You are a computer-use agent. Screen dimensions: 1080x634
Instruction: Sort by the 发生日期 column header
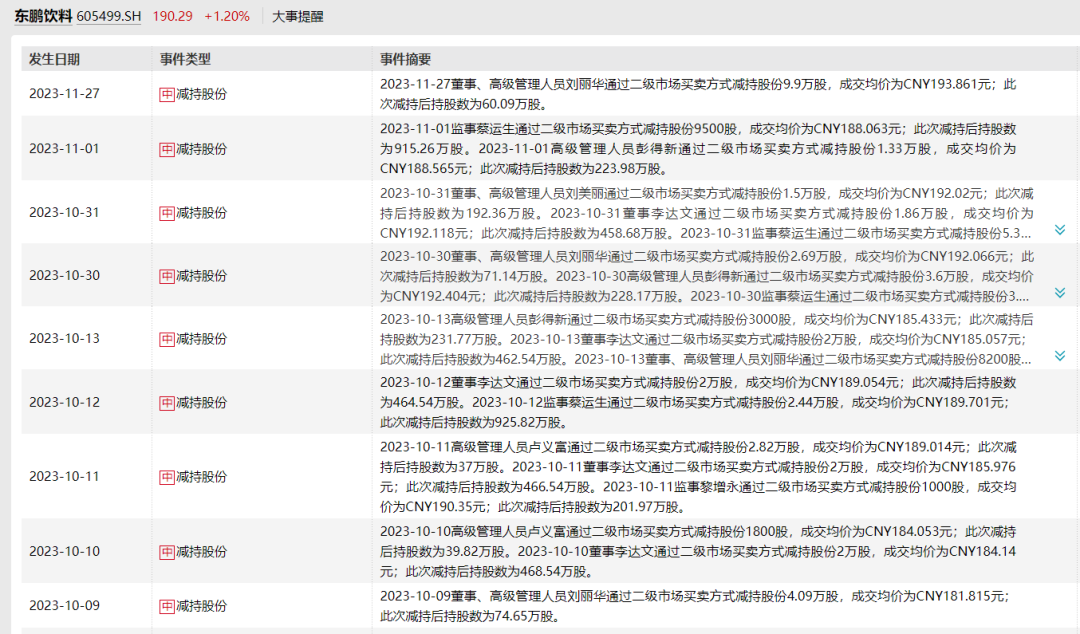click(54, 59)
